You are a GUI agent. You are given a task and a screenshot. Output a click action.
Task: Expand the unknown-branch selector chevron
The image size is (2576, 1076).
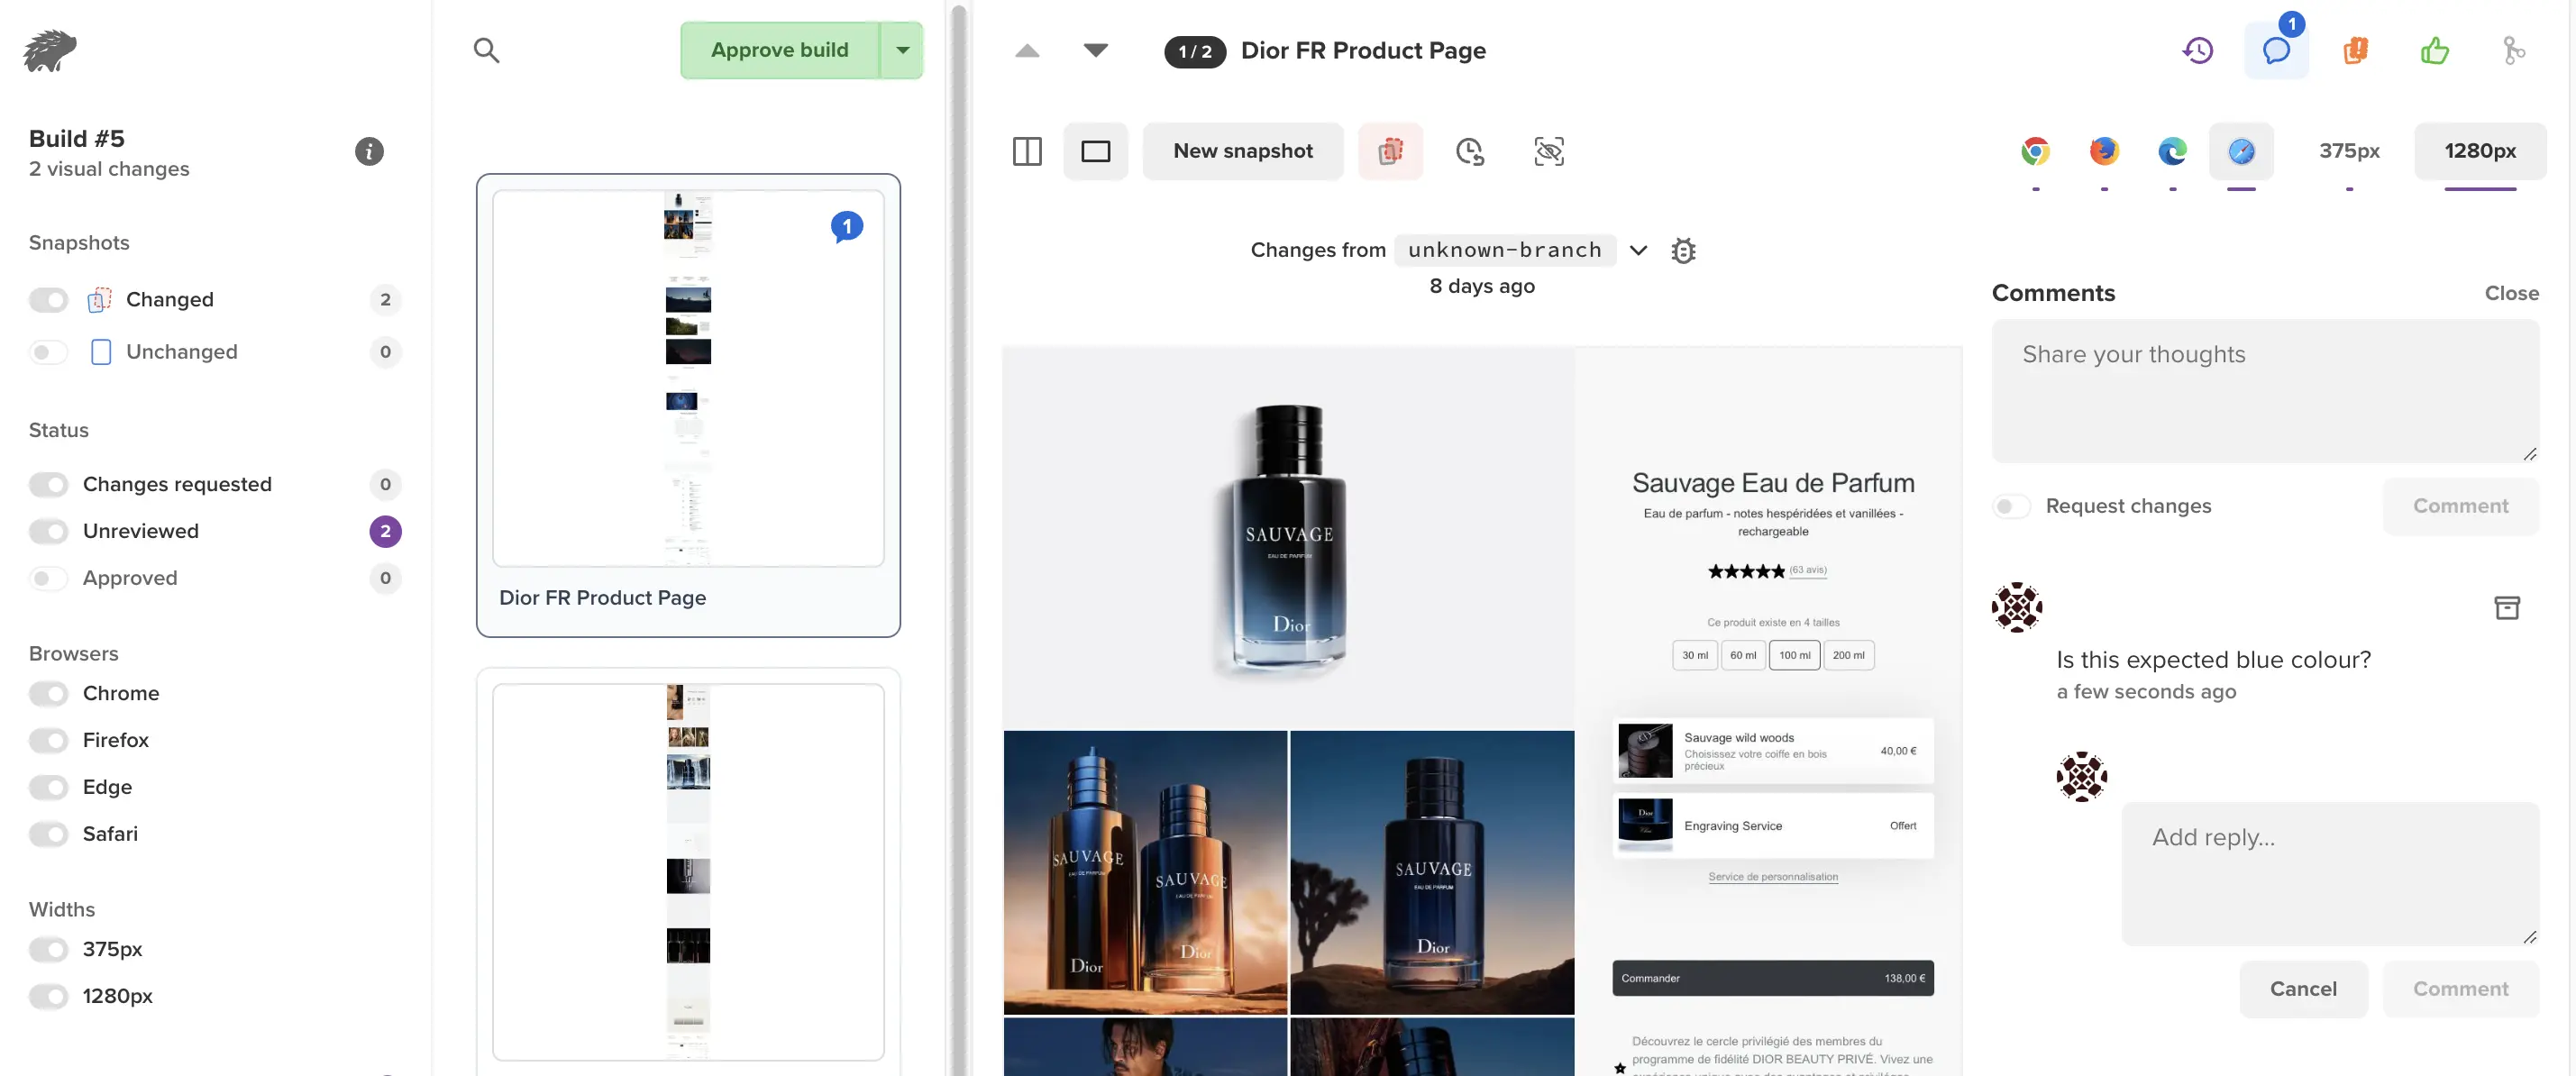(x=1637, y=250)
